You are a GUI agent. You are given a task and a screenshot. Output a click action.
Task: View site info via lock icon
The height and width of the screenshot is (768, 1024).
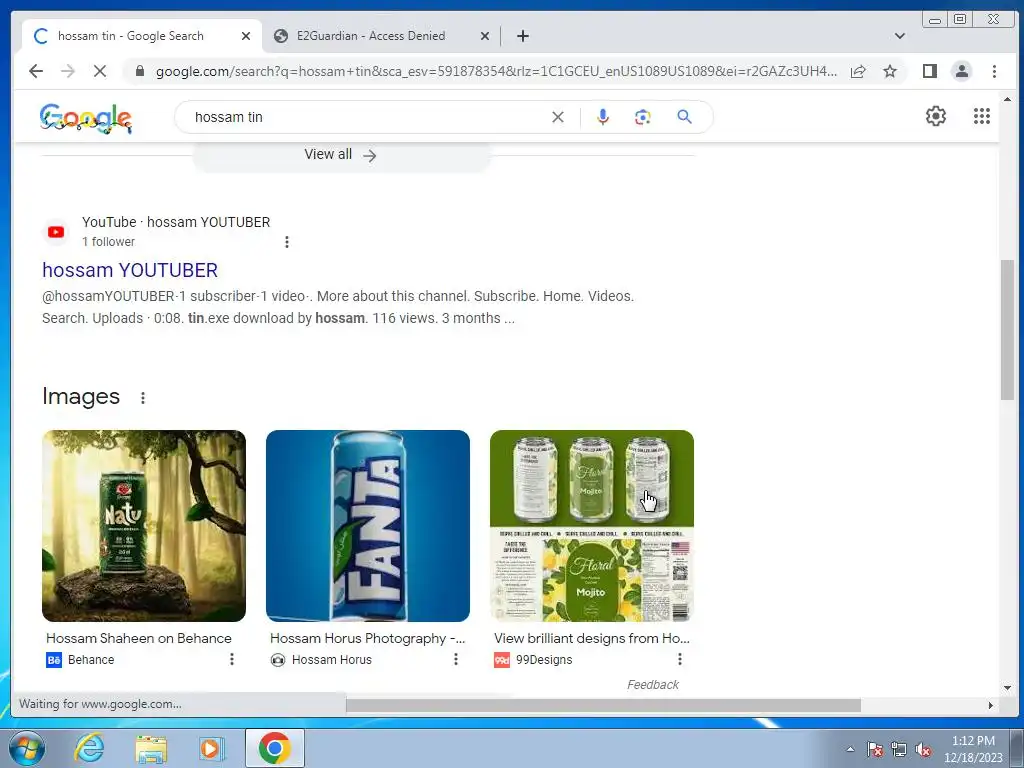[139, 71]
